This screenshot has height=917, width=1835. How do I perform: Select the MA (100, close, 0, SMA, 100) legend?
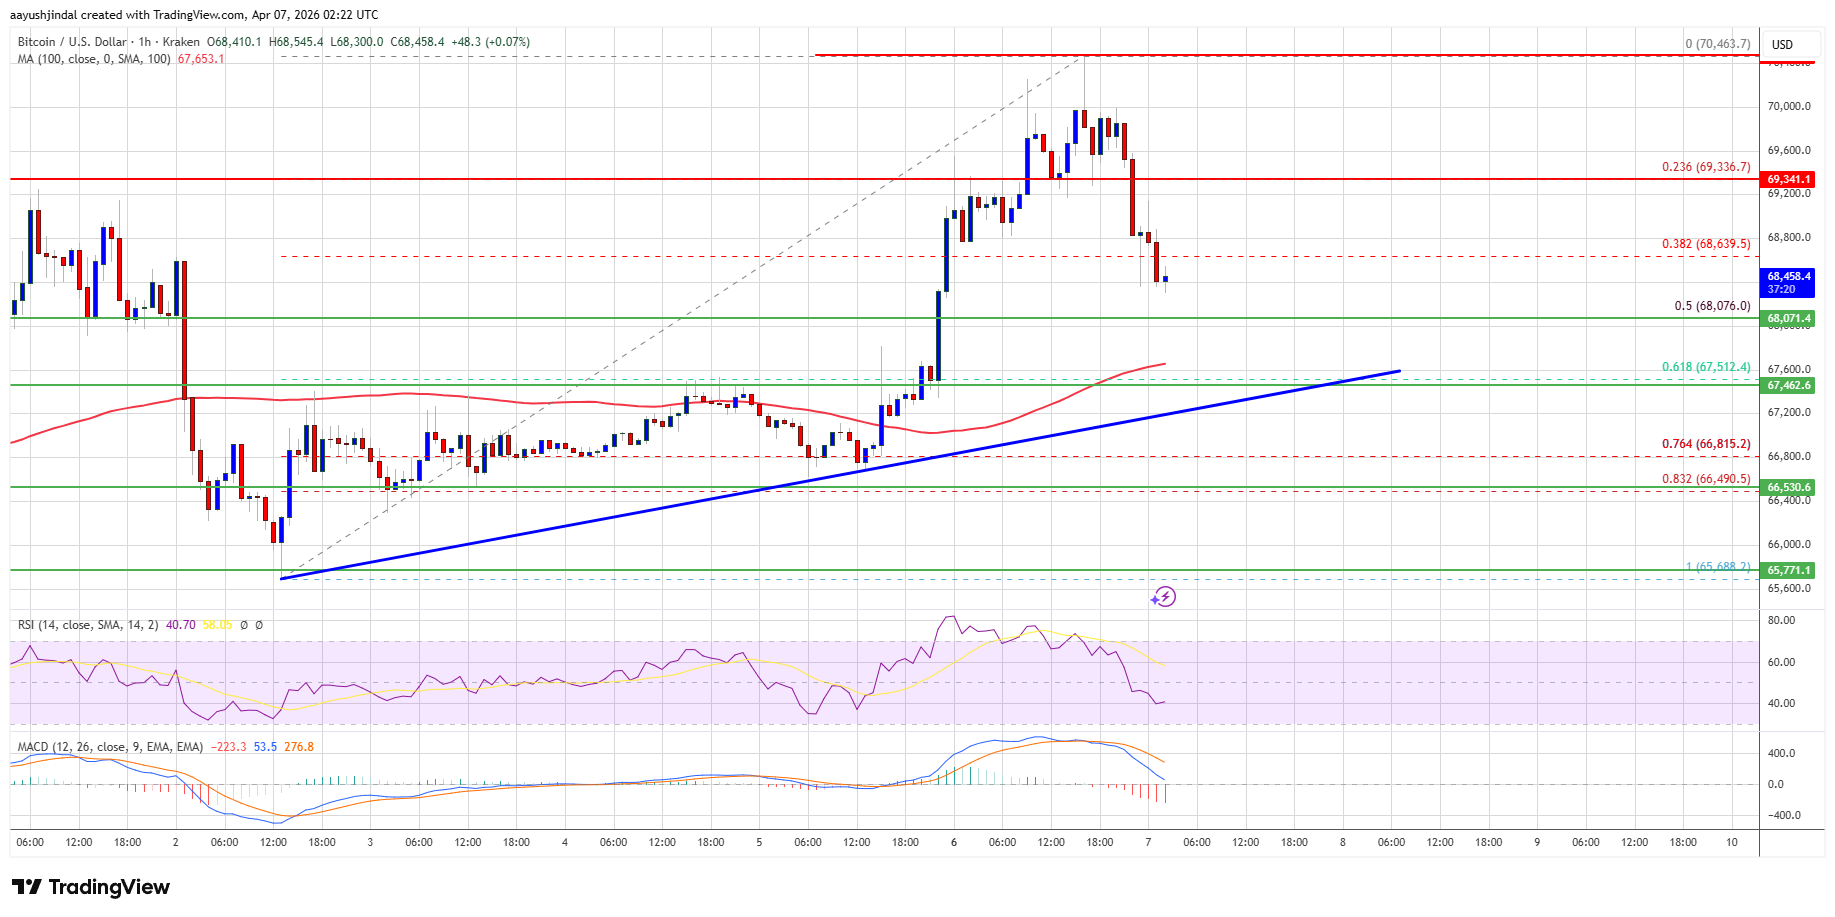tap(94, 59)
